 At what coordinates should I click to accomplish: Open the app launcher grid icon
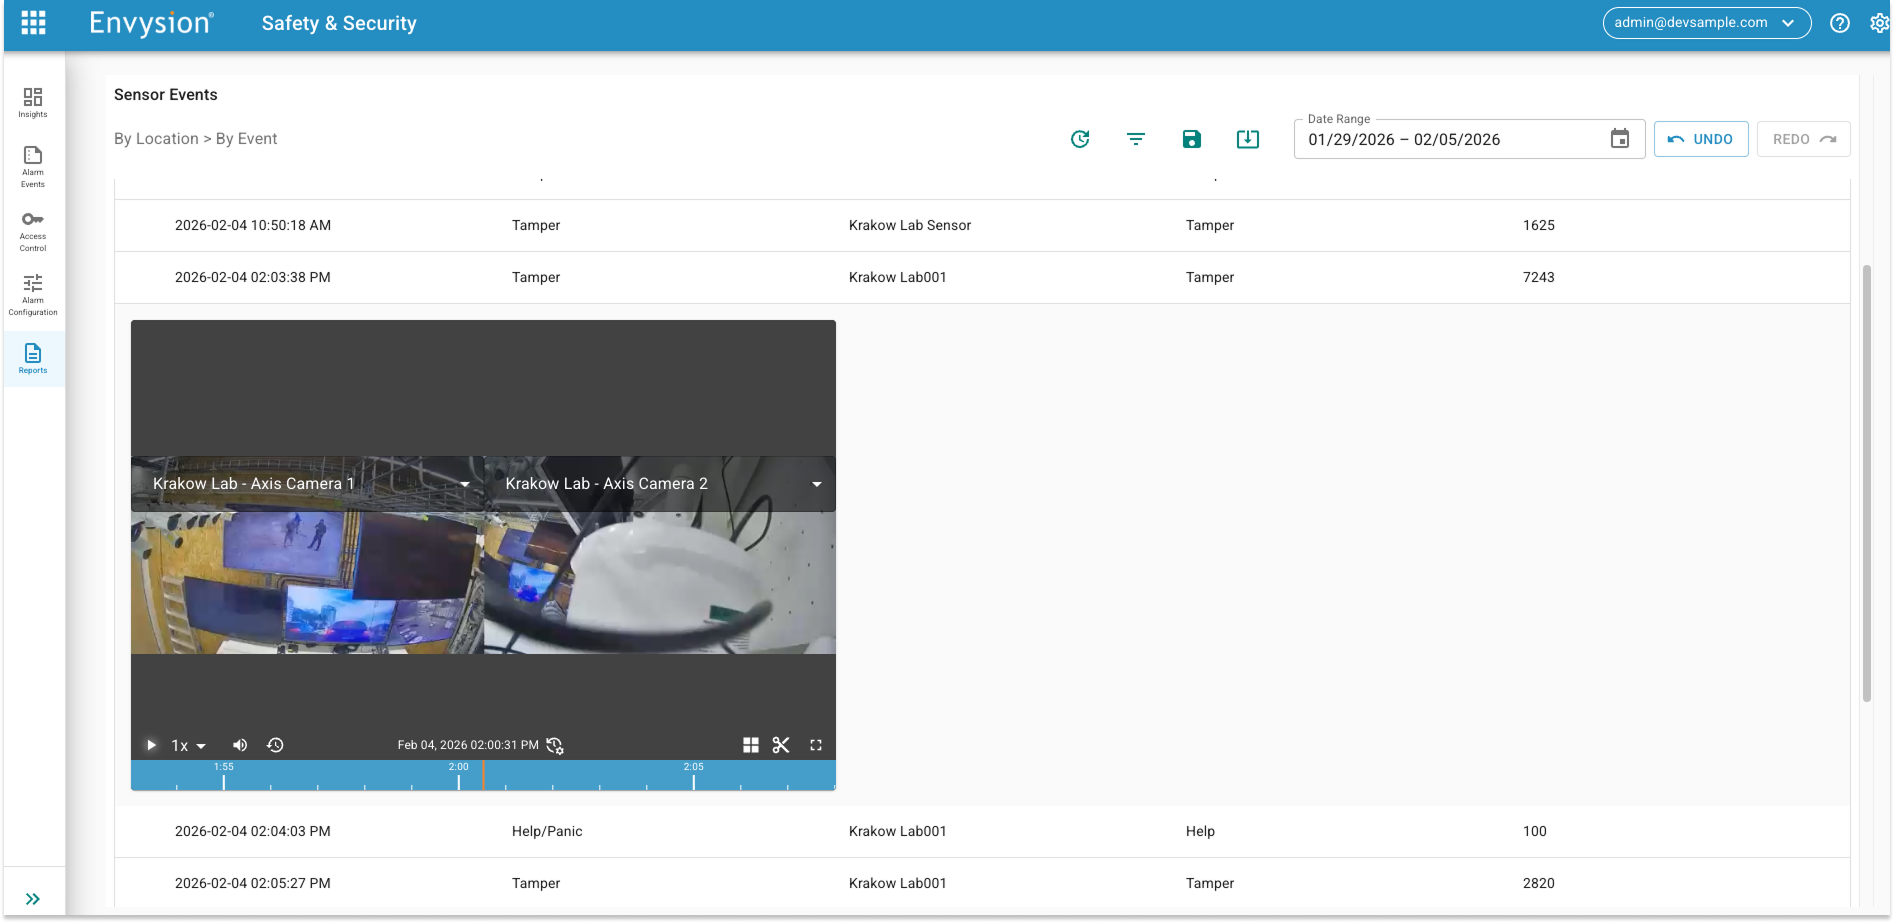click(x=33, y=23)
